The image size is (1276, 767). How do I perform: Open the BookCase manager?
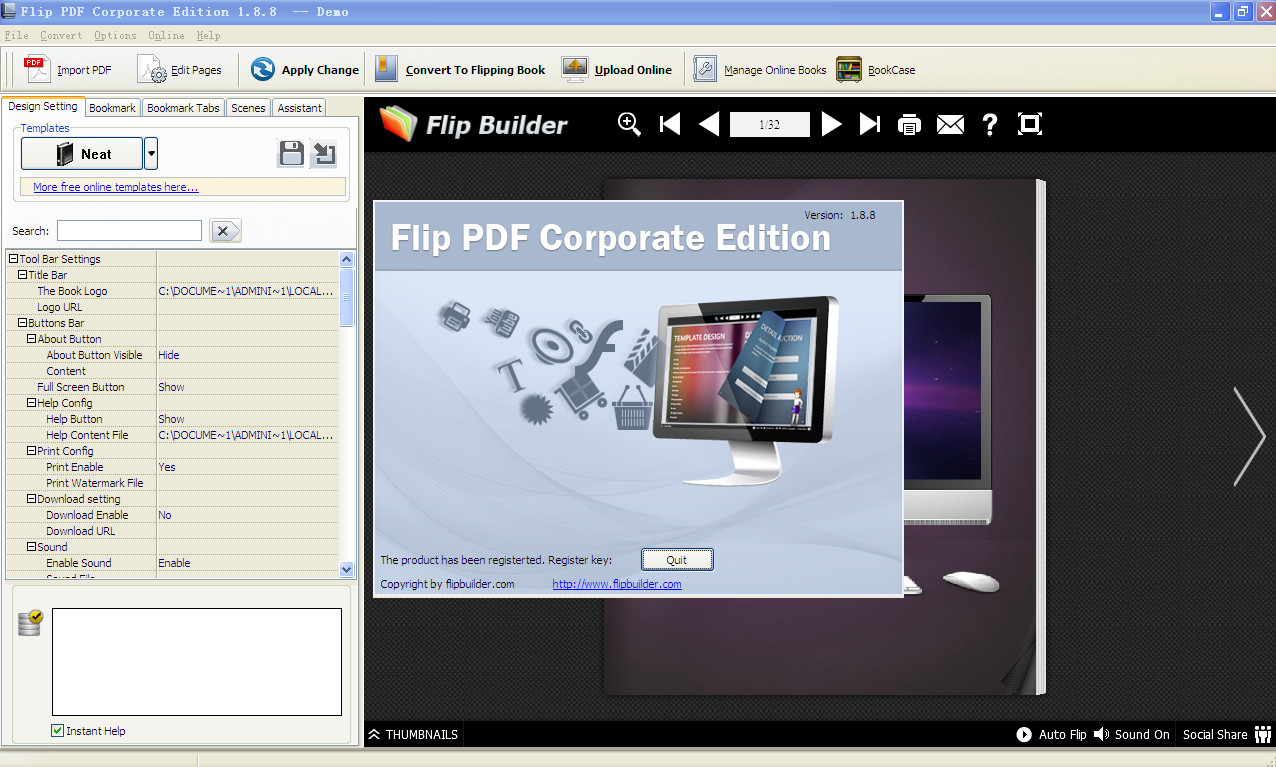coord(848,69)
